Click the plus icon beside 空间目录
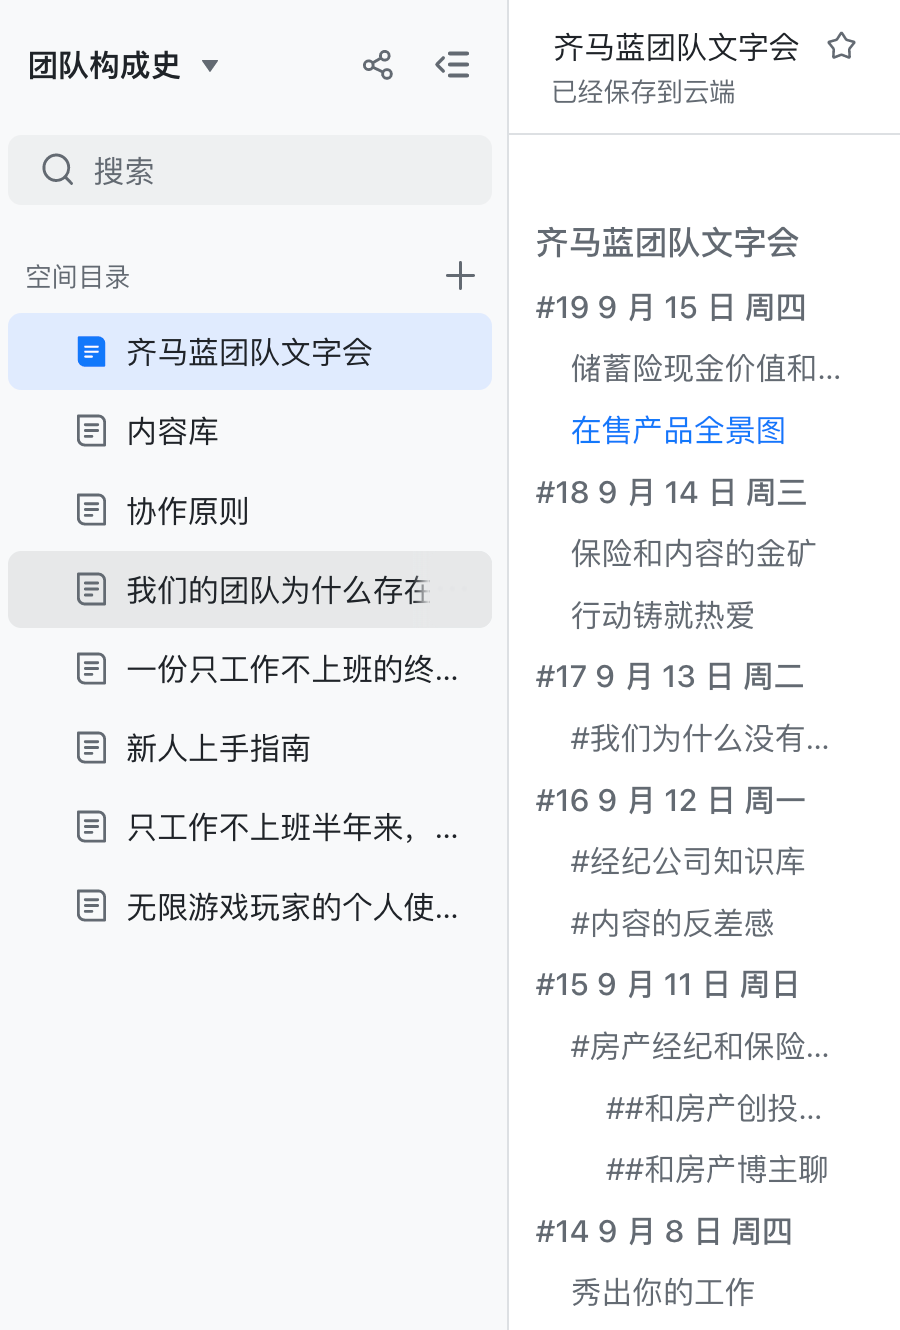Screen dimensions: 900x1330 click(460, 276)
